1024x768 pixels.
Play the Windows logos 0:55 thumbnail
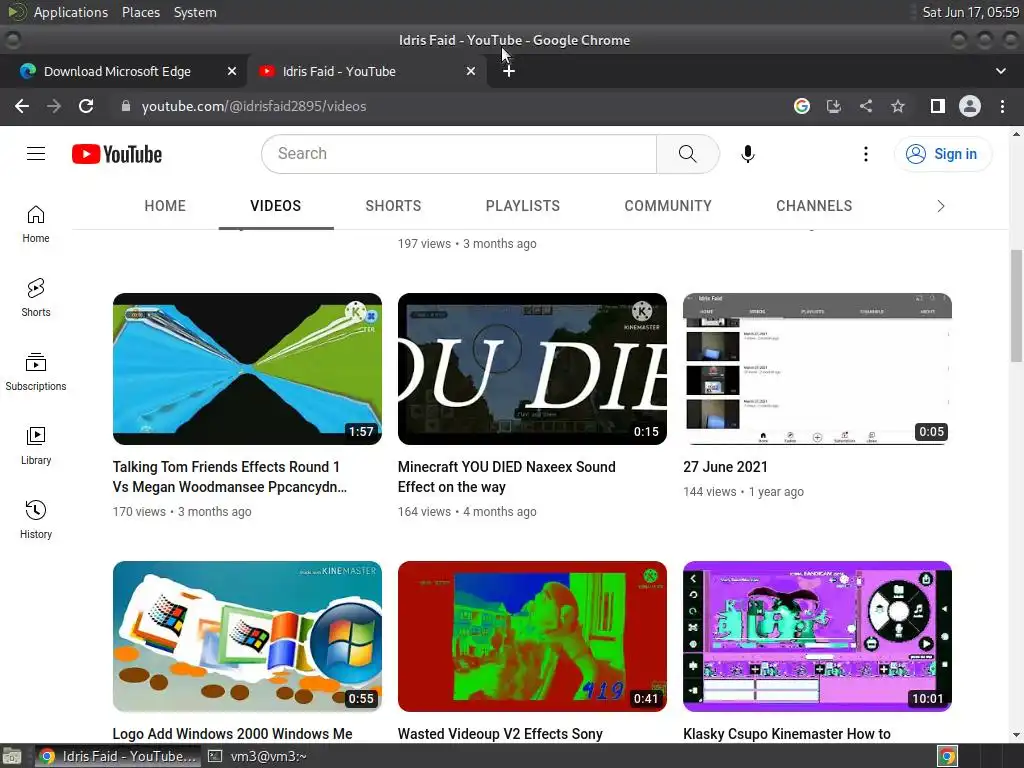[248, 637]
